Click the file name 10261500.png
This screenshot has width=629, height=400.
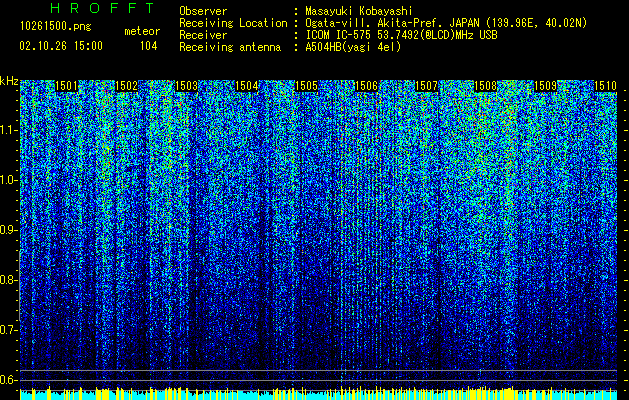click(x=56, y=27)
